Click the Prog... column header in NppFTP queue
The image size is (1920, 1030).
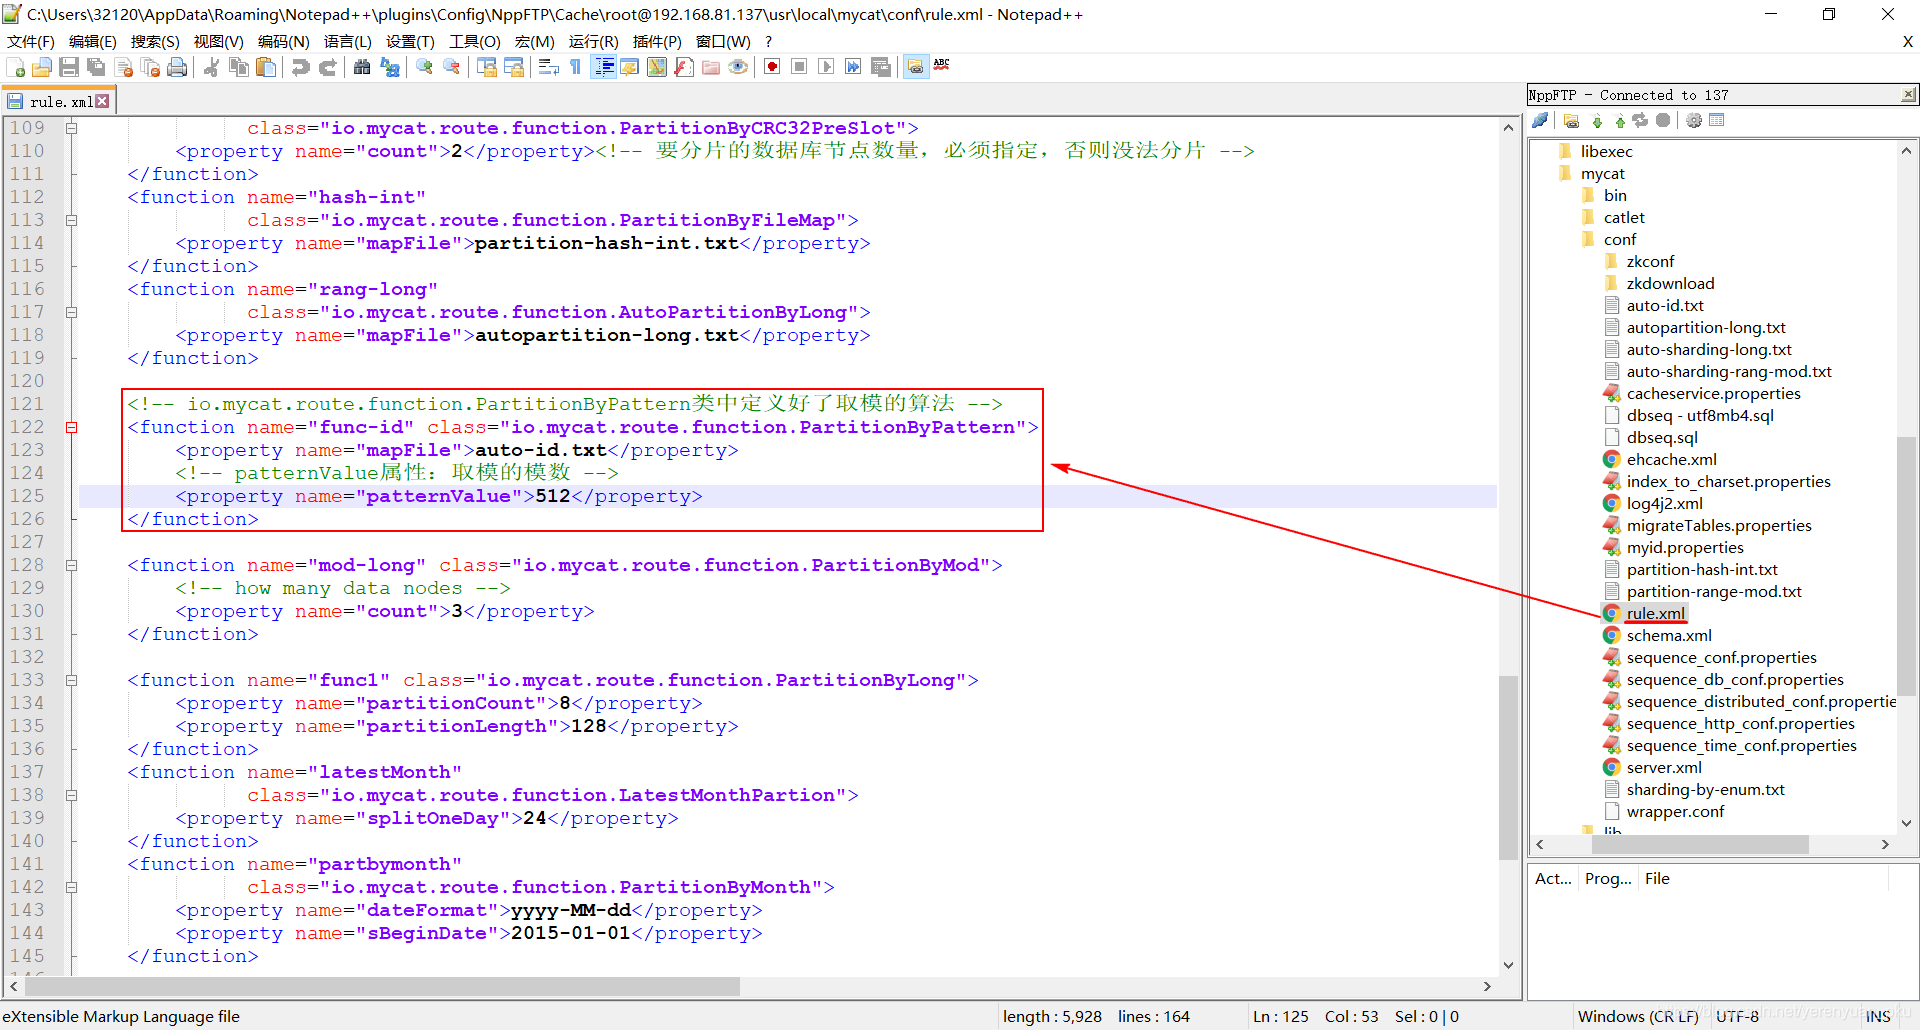[x=1608, y=878]
